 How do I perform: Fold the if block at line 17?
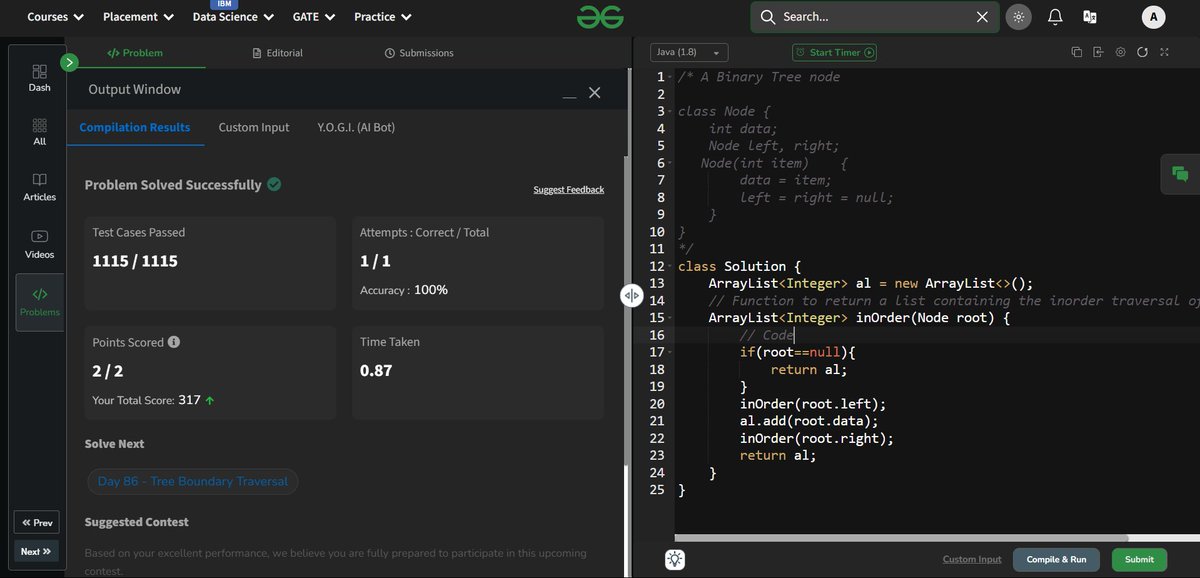point(670,352)
